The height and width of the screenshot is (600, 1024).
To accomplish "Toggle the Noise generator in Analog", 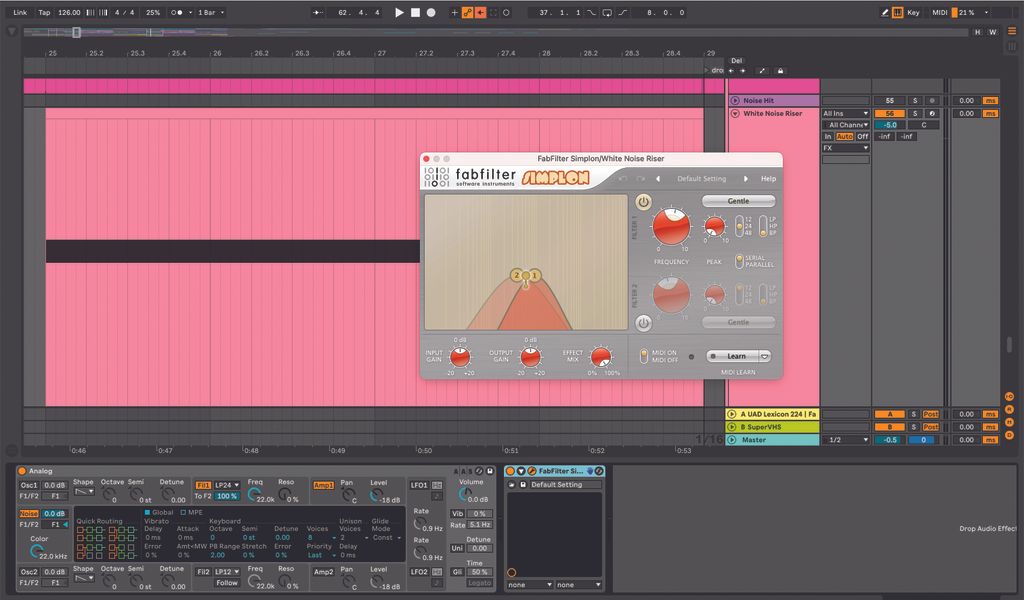I will (28, 514).
